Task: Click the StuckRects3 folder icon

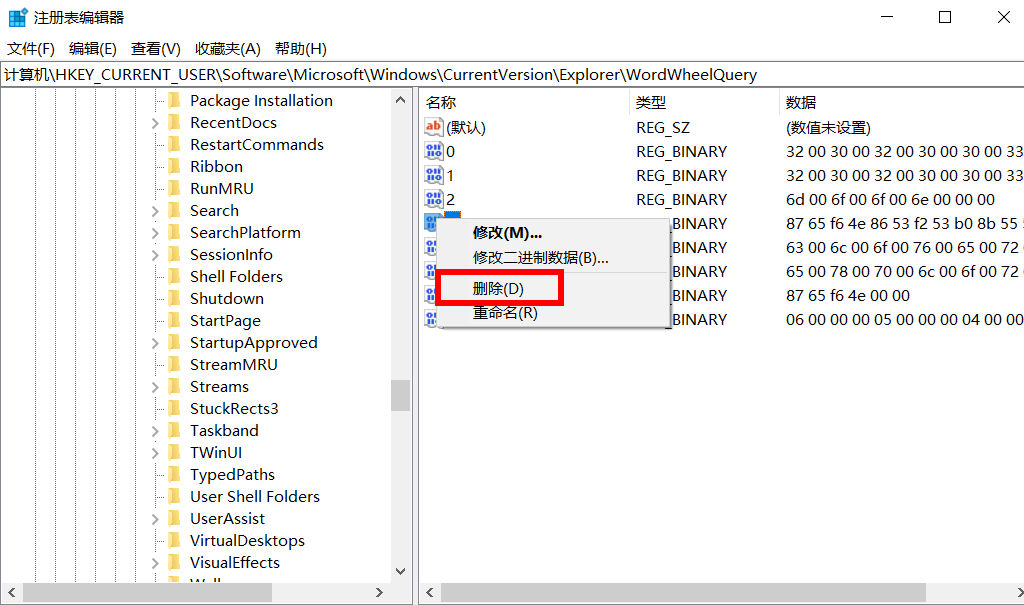Action: (x=174, y=408)
